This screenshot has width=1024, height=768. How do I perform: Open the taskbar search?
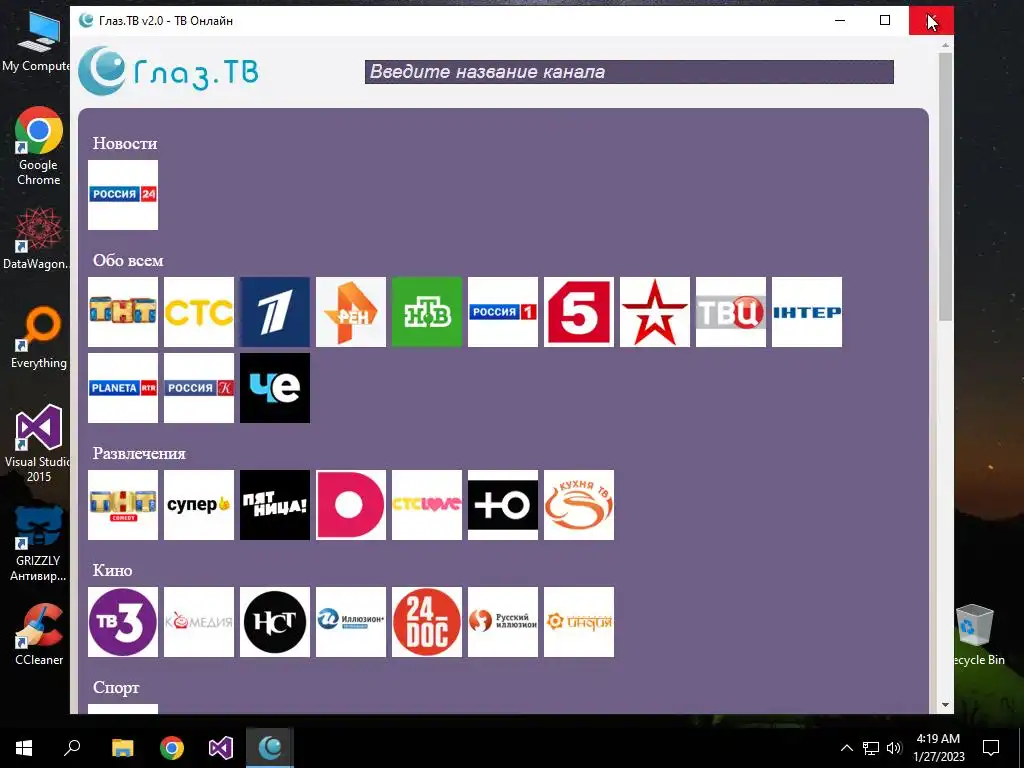(x=72, y=748)
